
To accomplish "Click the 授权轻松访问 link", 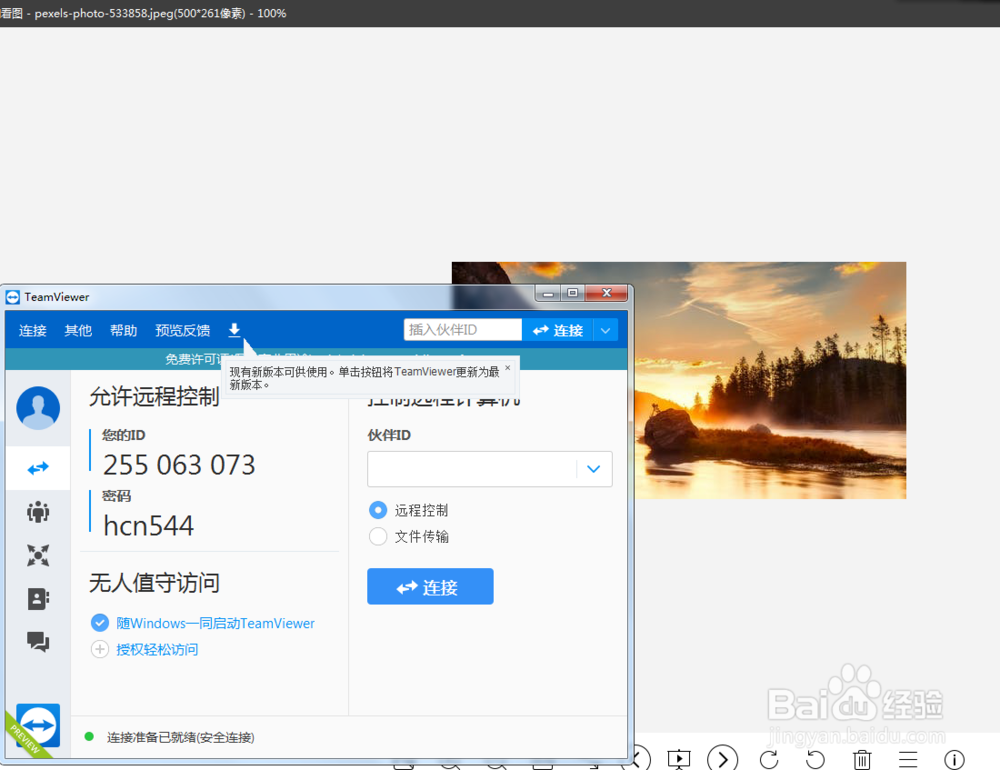I will pos(157,649).
